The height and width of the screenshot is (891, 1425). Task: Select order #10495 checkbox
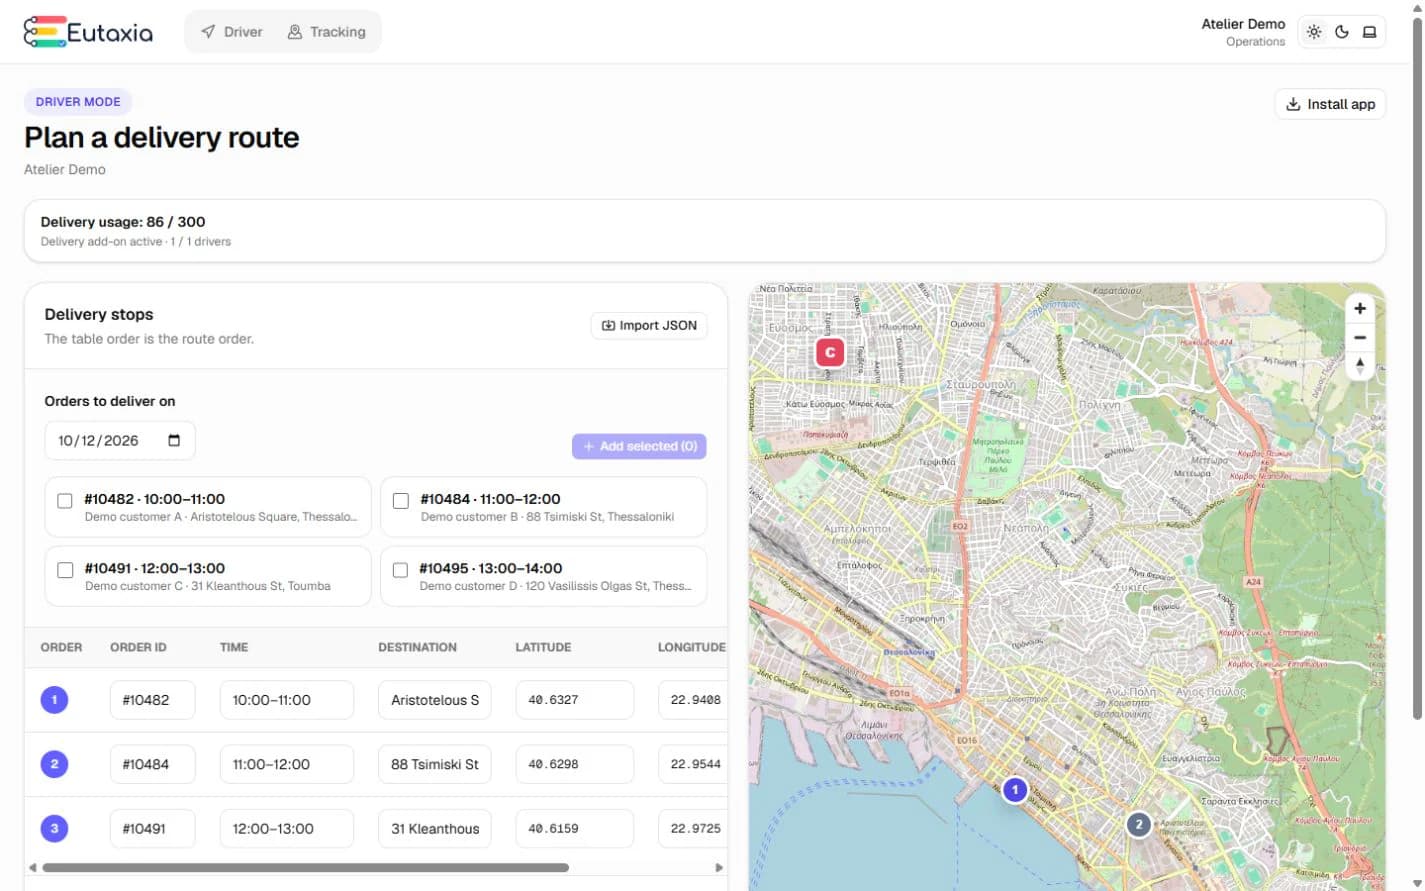pyautogui.click(x=400, y=570)
